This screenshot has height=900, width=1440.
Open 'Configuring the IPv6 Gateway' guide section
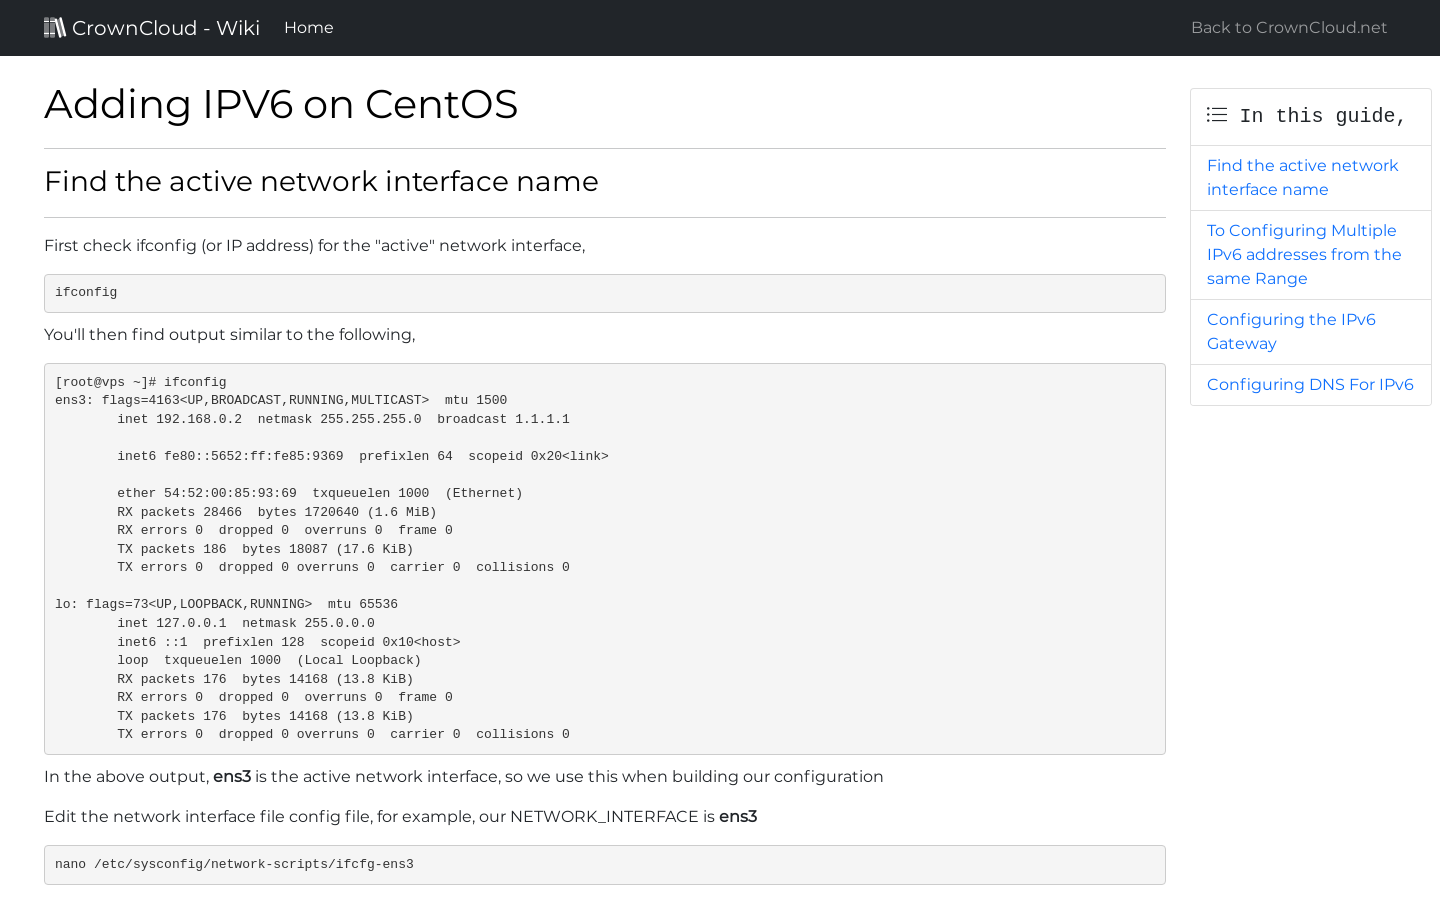(1291, 331)
